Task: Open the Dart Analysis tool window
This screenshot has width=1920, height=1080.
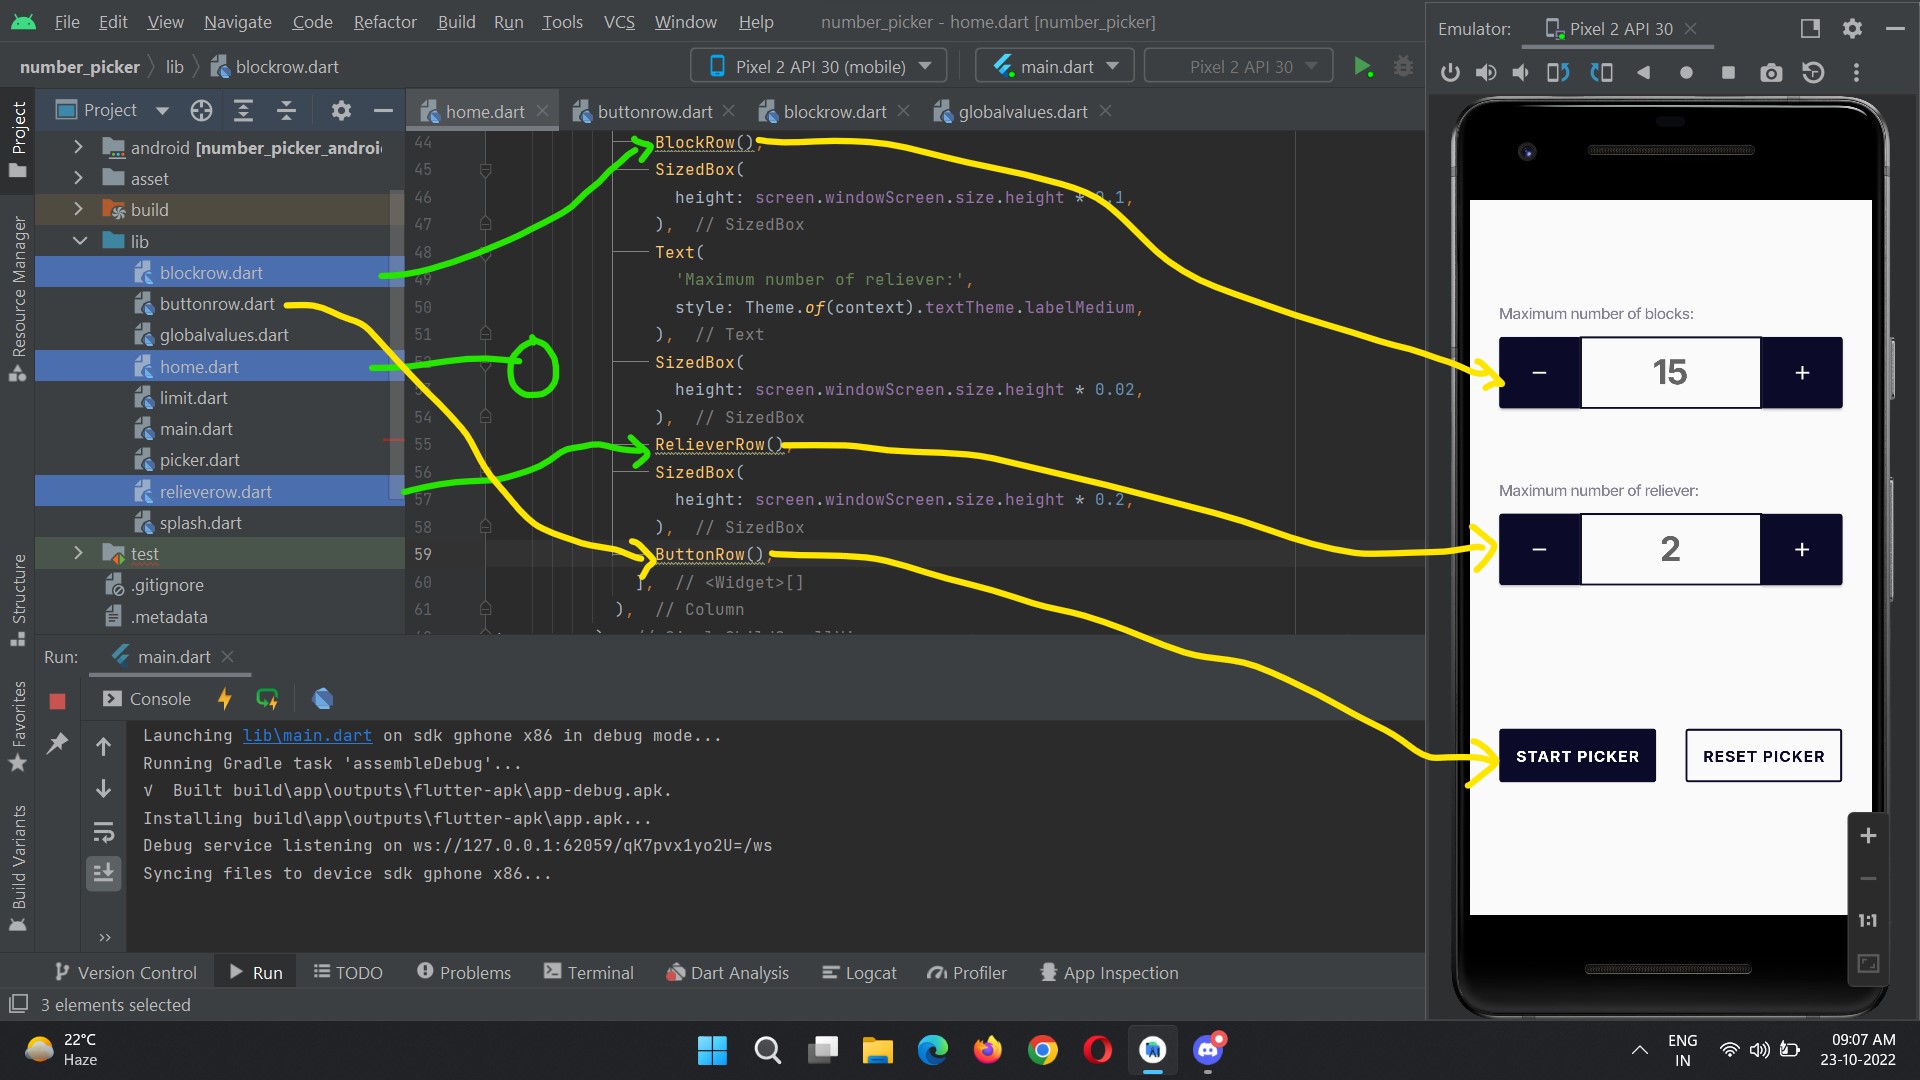Action: [x=727, y=972]
